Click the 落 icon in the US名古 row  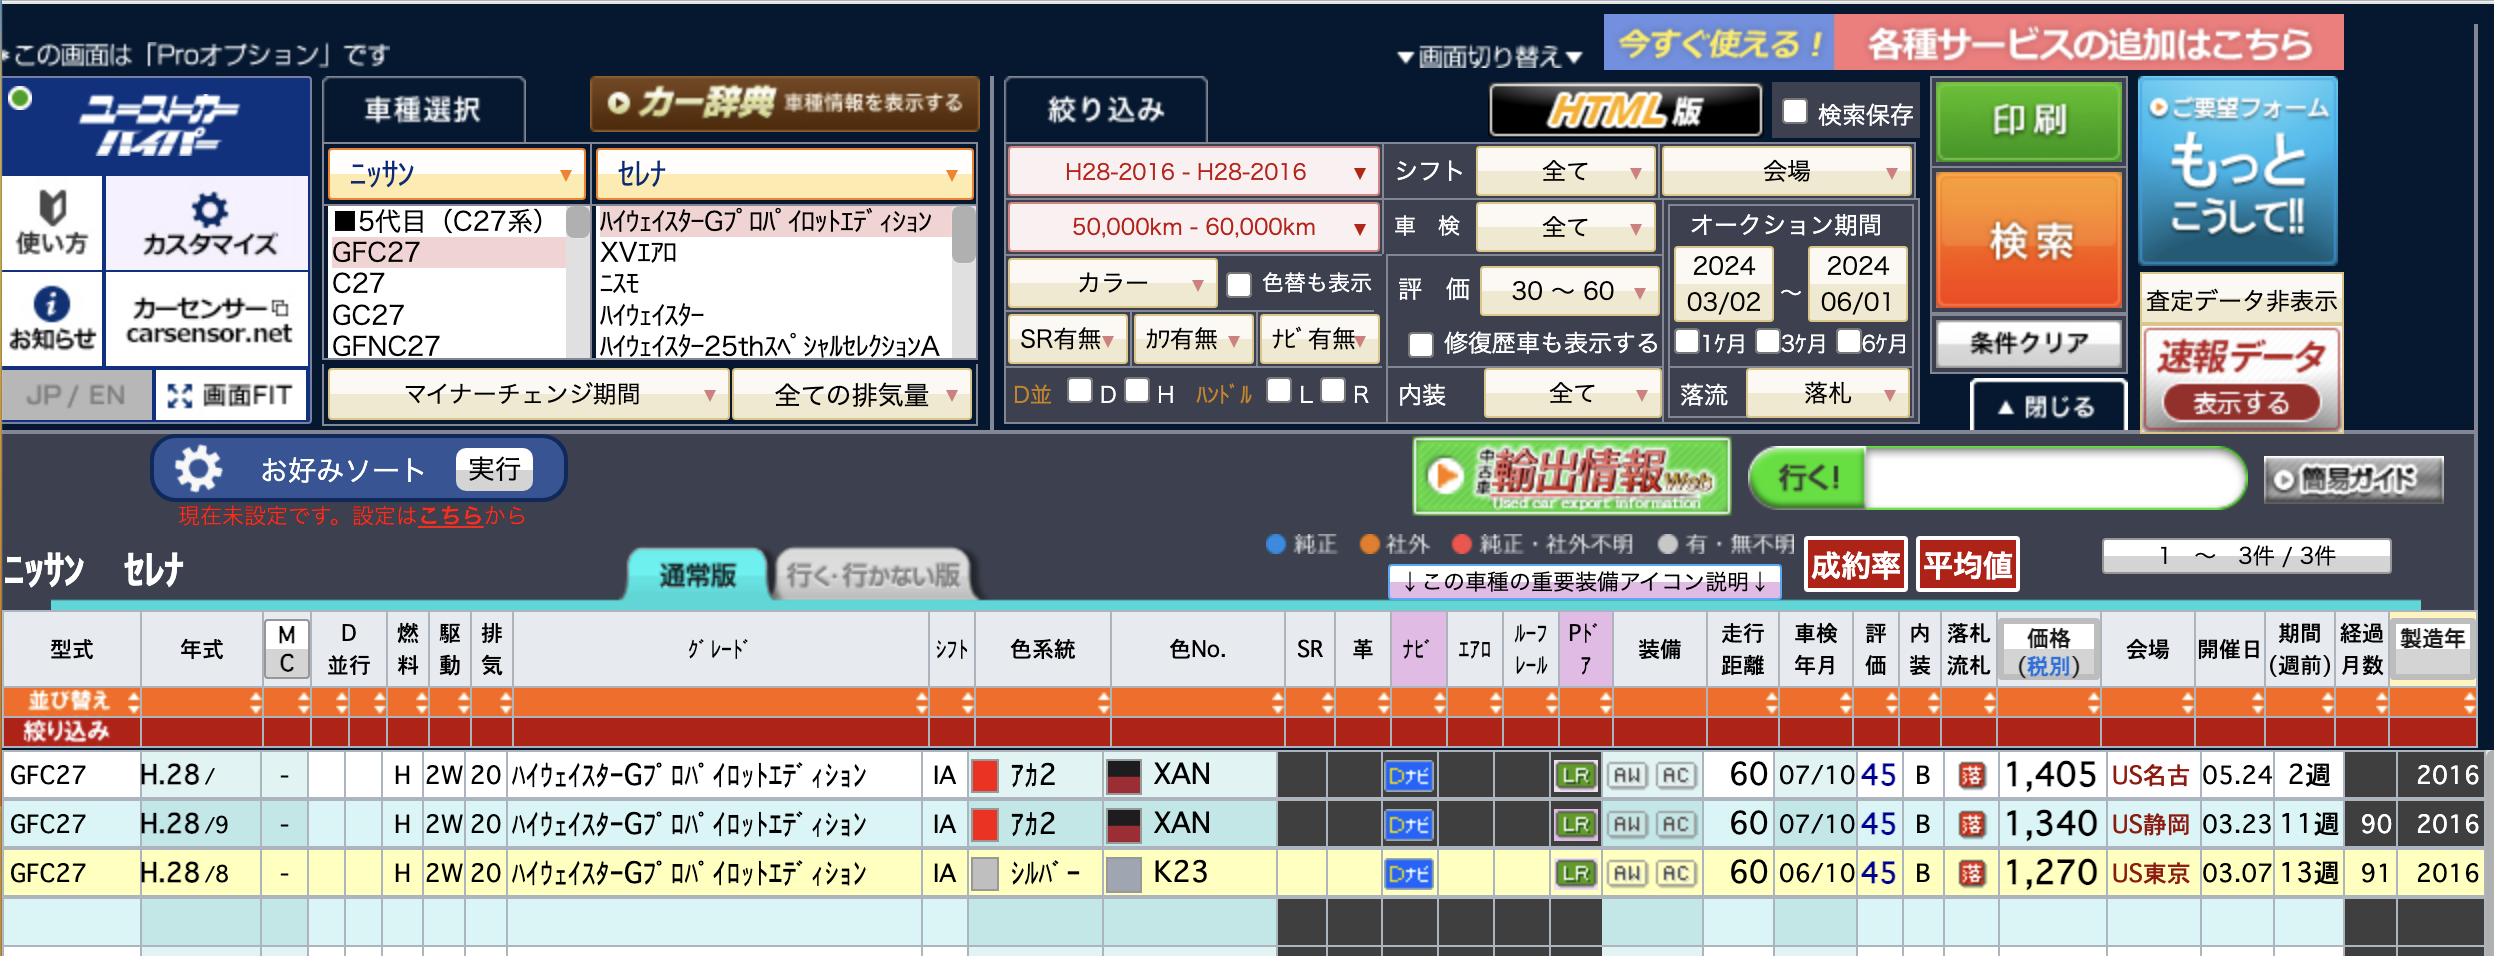coord(1971,775)
